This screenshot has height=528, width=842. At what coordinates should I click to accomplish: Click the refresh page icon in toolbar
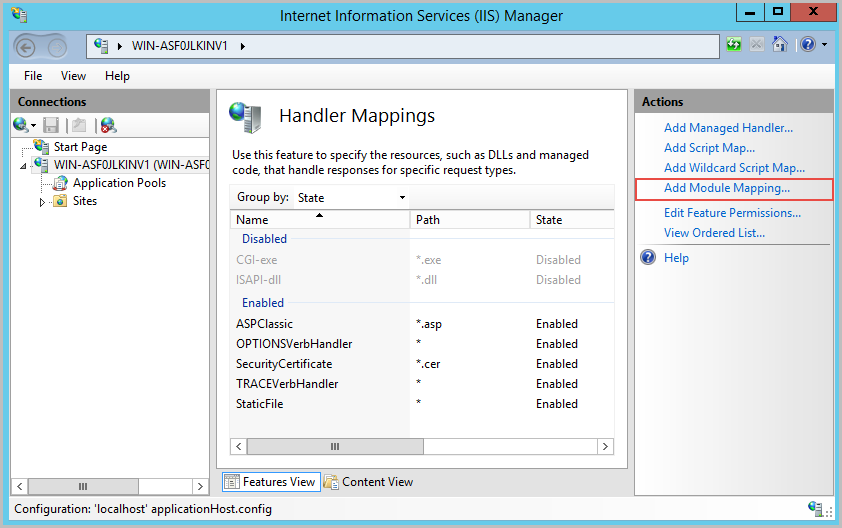point(734,45)
